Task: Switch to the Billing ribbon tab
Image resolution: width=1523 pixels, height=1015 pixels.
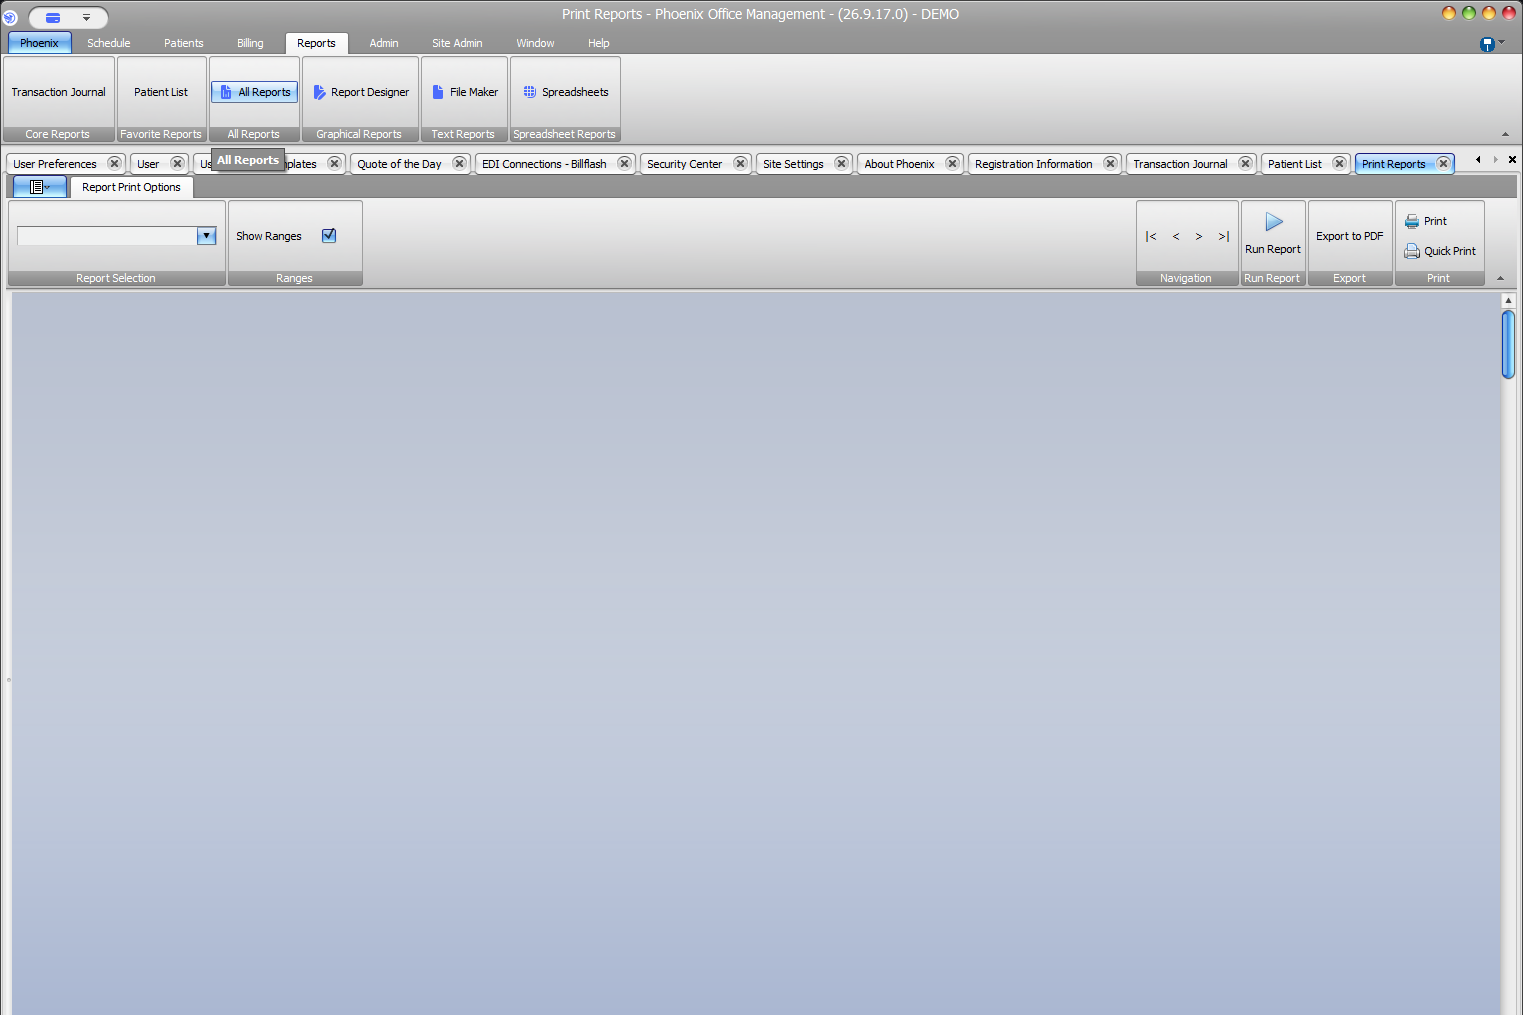Action: pyautogui.click(x=250, y=43)
